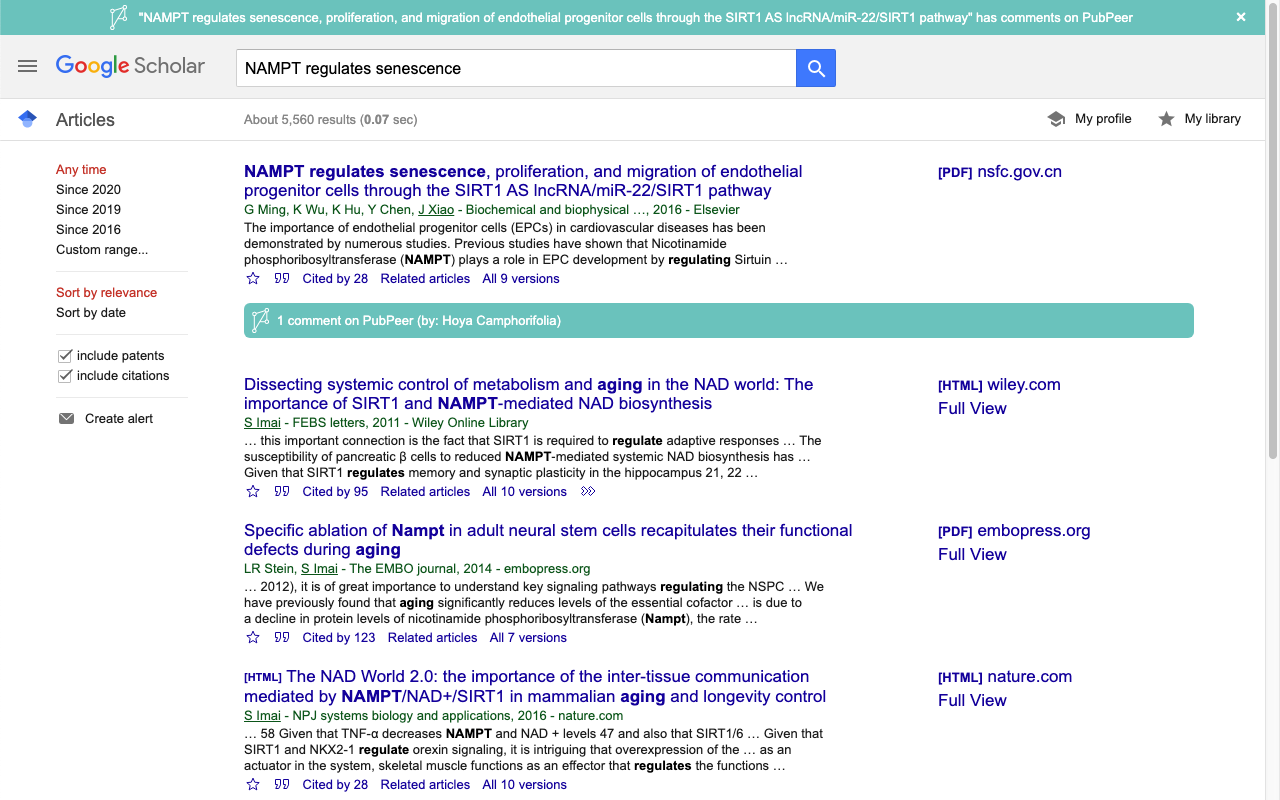1280x800 pixels.
Task: Toggle the include patents checkbox
Action: pyautogui.click(x=65, y=356)
